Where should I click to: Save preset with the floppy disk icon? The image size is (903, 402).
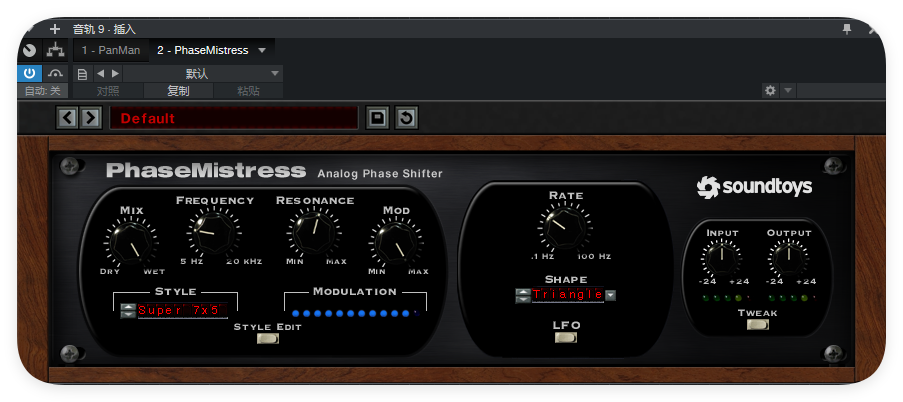tap(377, 118)
